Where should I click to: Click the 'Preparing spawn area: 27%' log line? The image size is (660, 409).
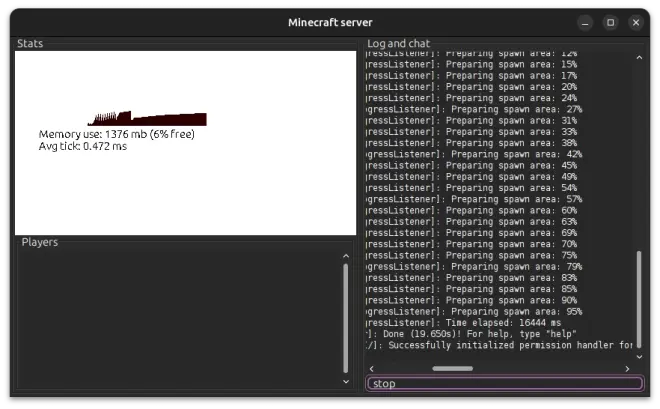click(x=474, y=109)
